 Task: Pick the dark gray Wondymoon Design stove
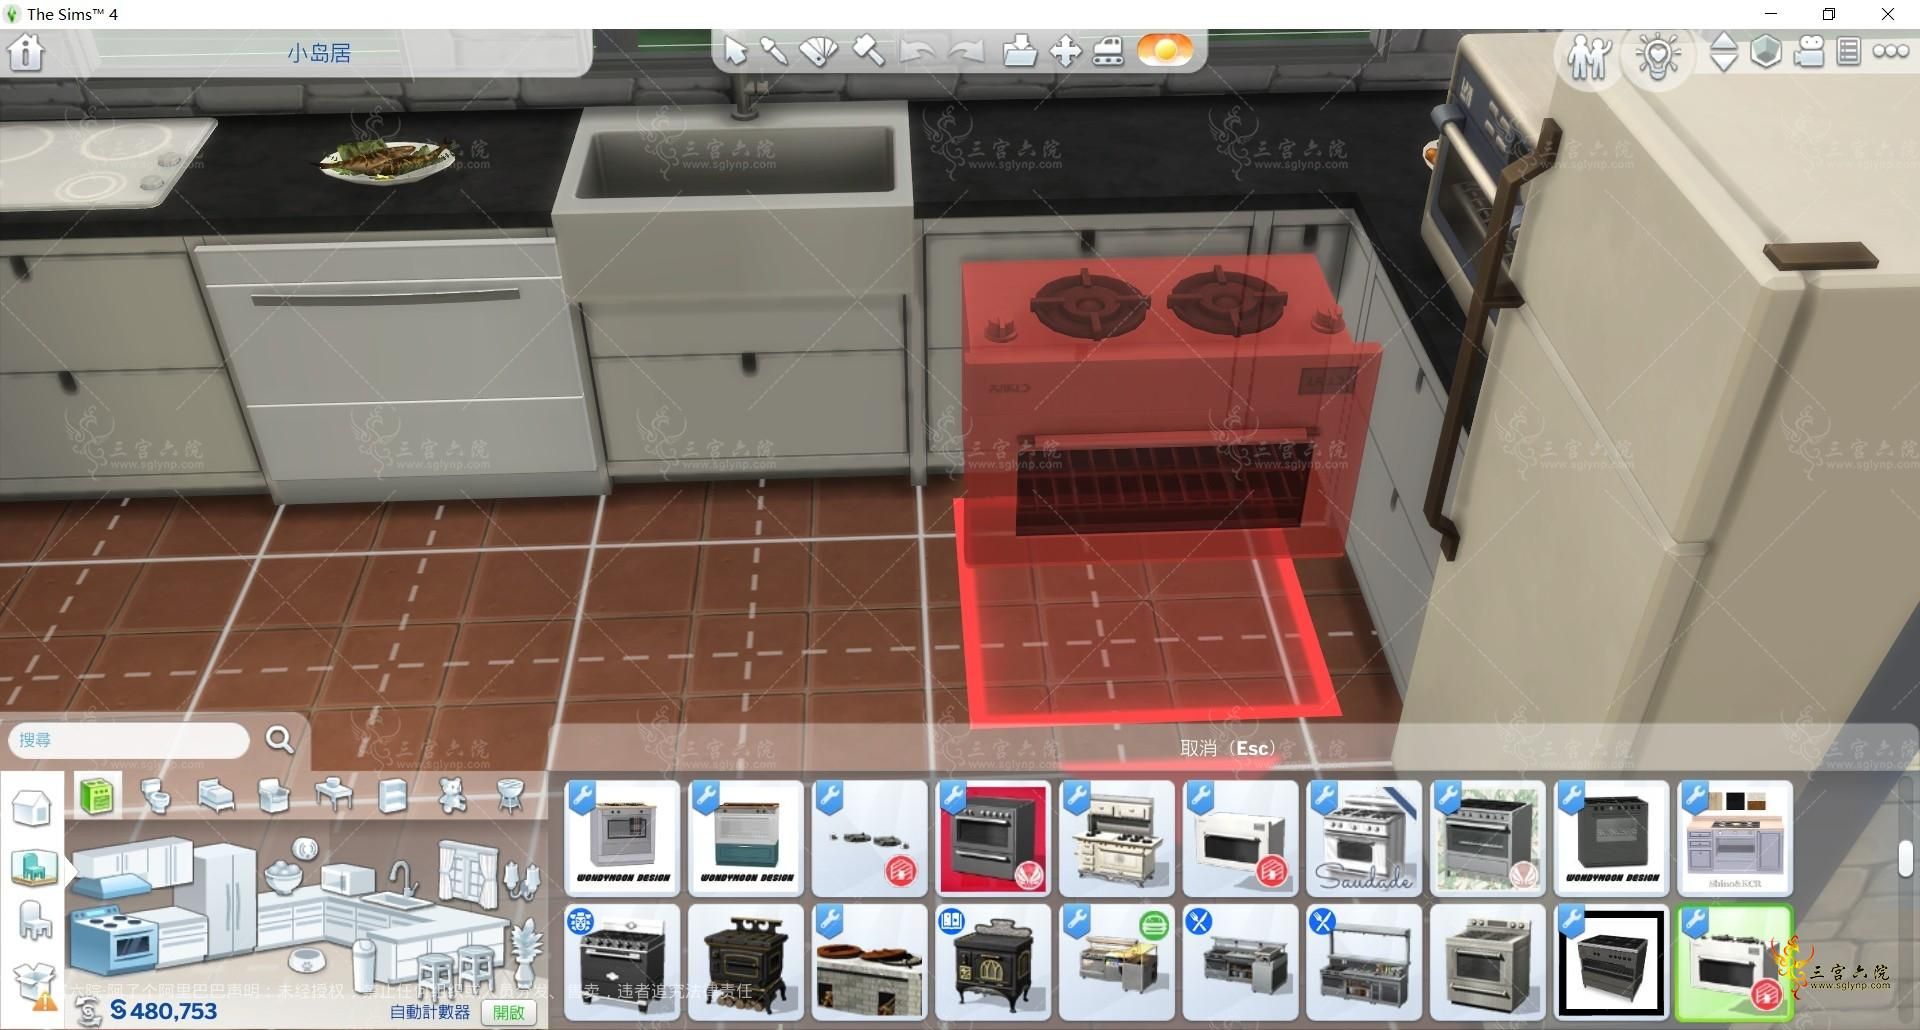[x=1612, y=838]
